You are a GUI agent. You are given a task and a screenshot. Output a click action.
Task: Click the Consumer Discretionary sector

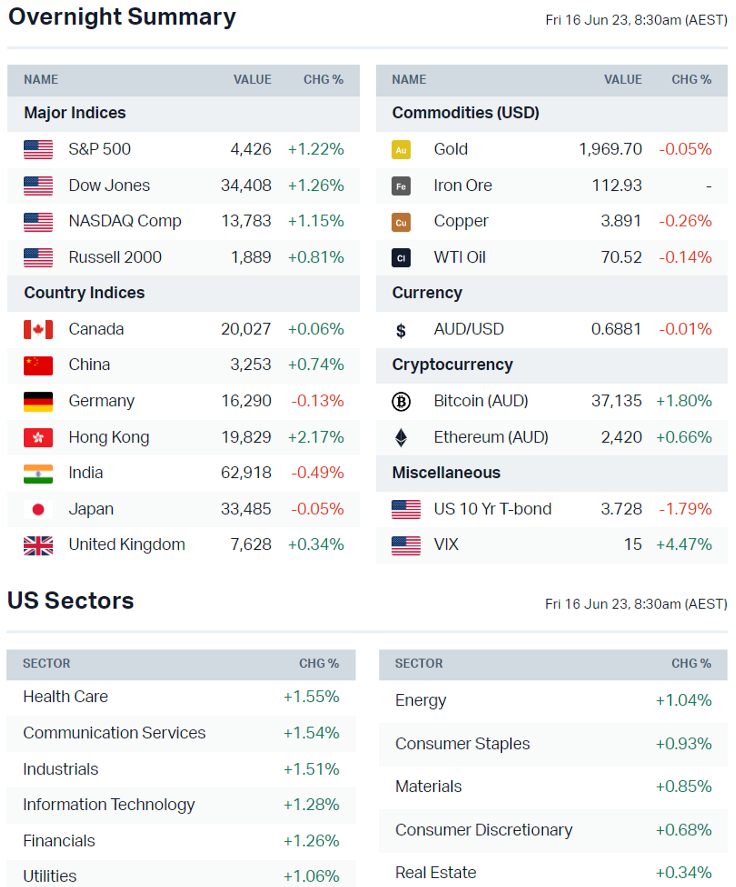pyautogui.click(x=483, y=830)
